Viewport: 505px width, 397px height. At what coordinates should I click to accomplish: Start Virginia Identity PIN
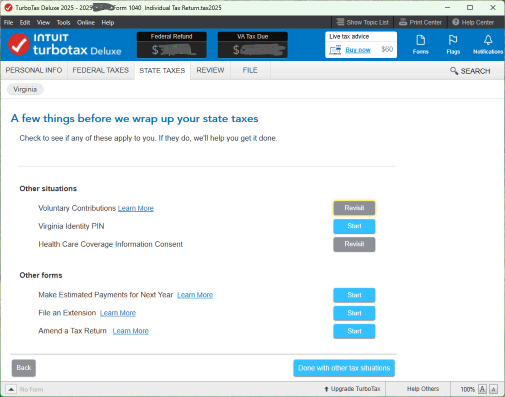click(354, 226)
